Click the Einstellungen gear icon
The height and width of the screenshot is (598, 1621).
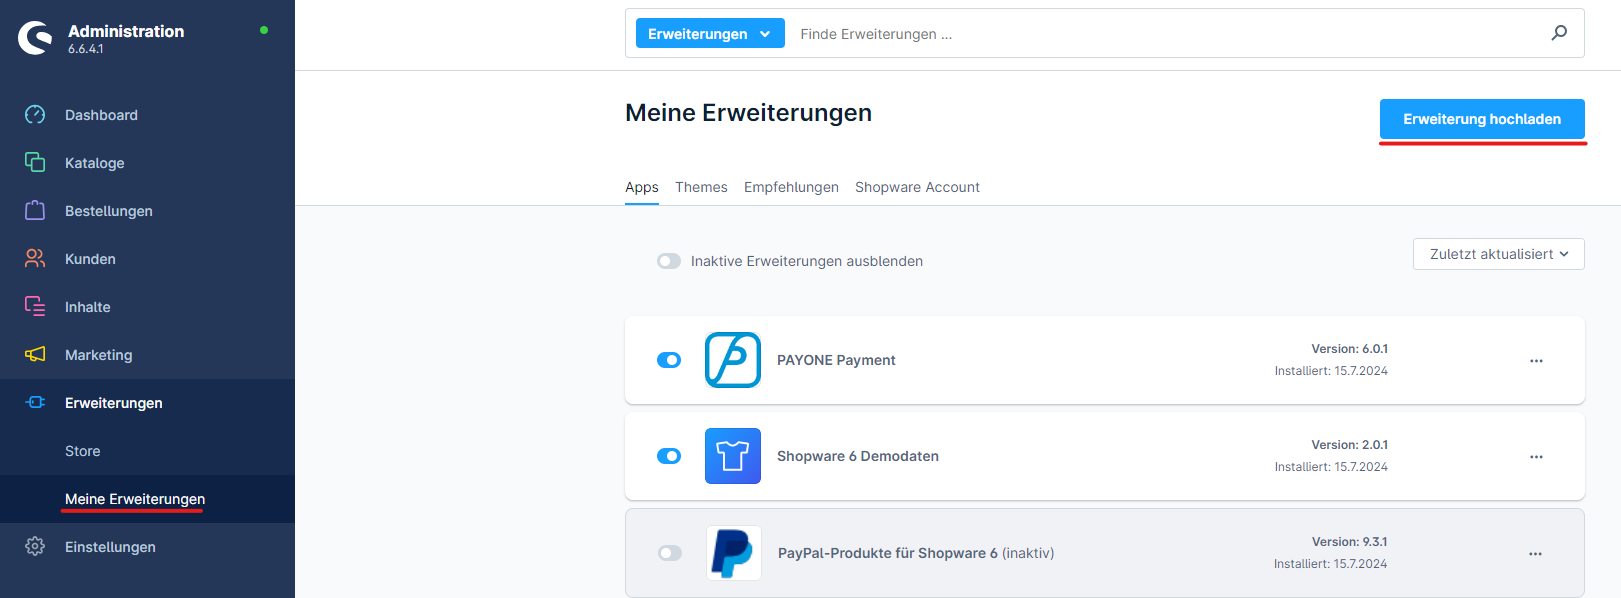pos(35,546)
